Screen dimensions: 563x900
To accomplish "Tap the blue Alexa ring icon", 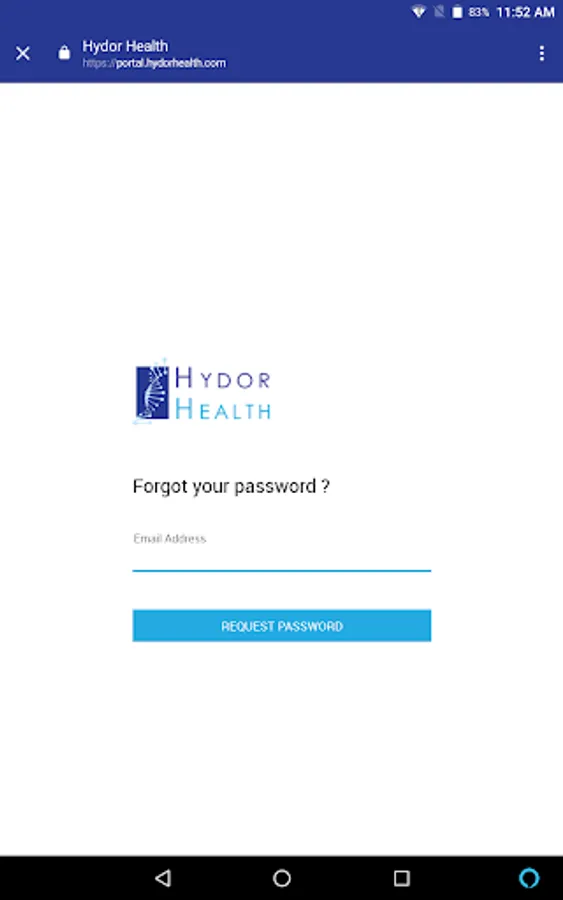I will 529,878.
